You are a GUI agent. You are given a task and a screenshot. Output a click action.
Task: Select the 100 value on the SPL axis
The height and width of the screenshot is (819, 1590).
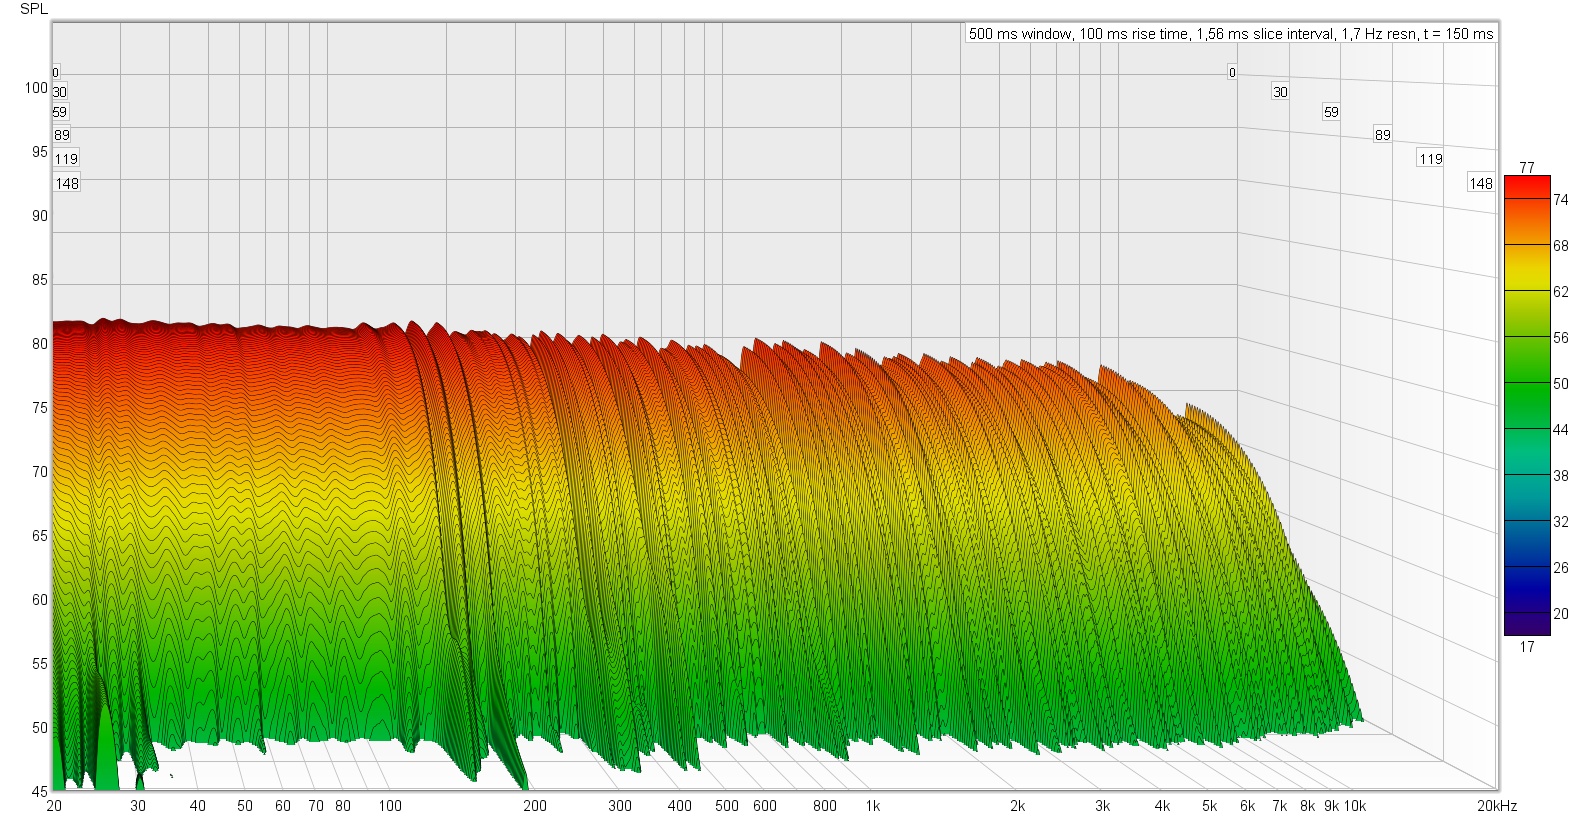click(x=36, y=88)
